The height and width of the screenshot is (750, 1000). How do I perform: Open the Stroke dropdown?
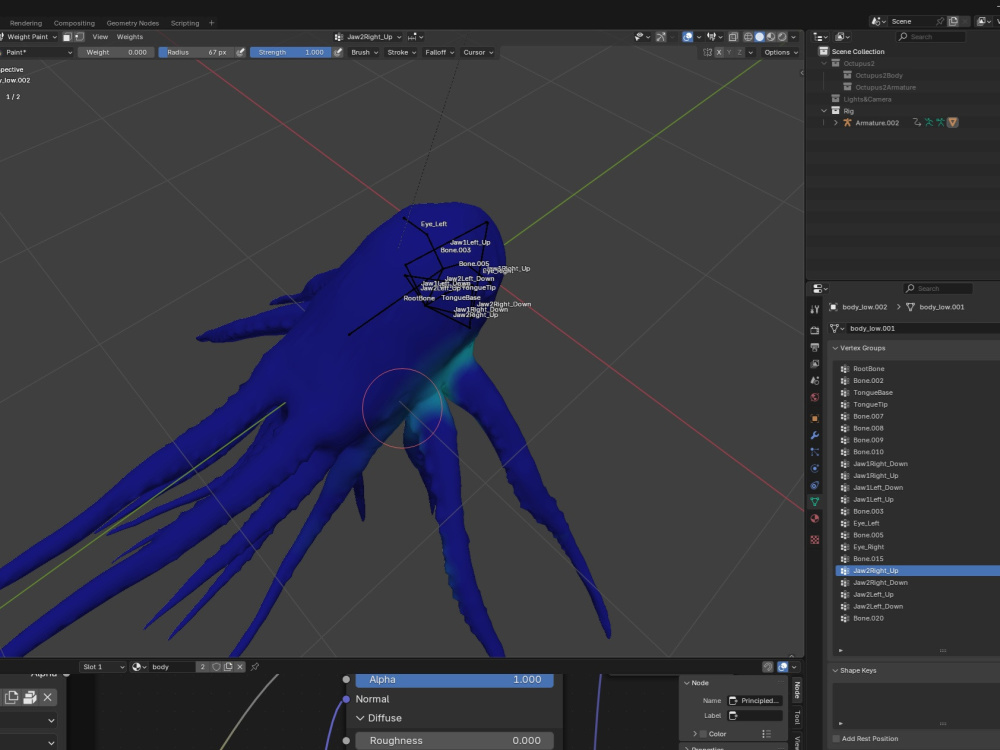(x=401, y=52)
